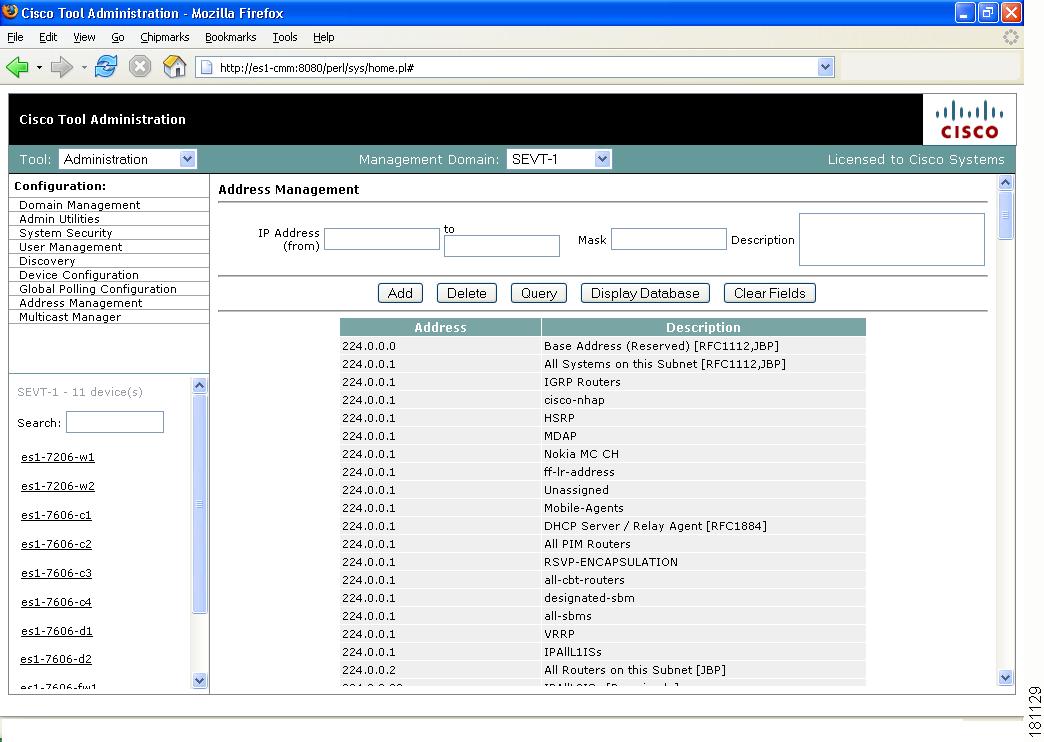Click address cell 224.0.0.2
1044x742 pixels.
click(440, 669)
